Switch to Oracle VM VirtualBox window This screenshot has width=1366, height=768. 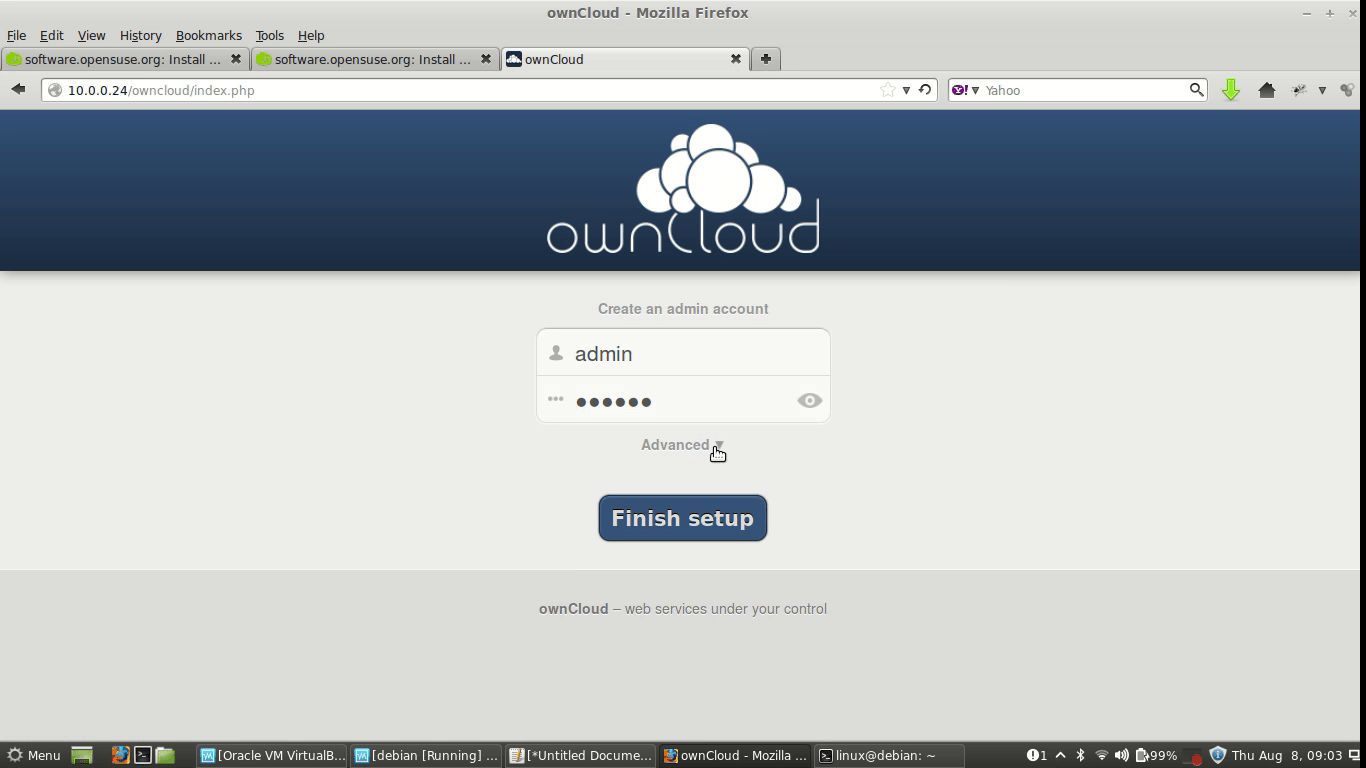[272, 755]
